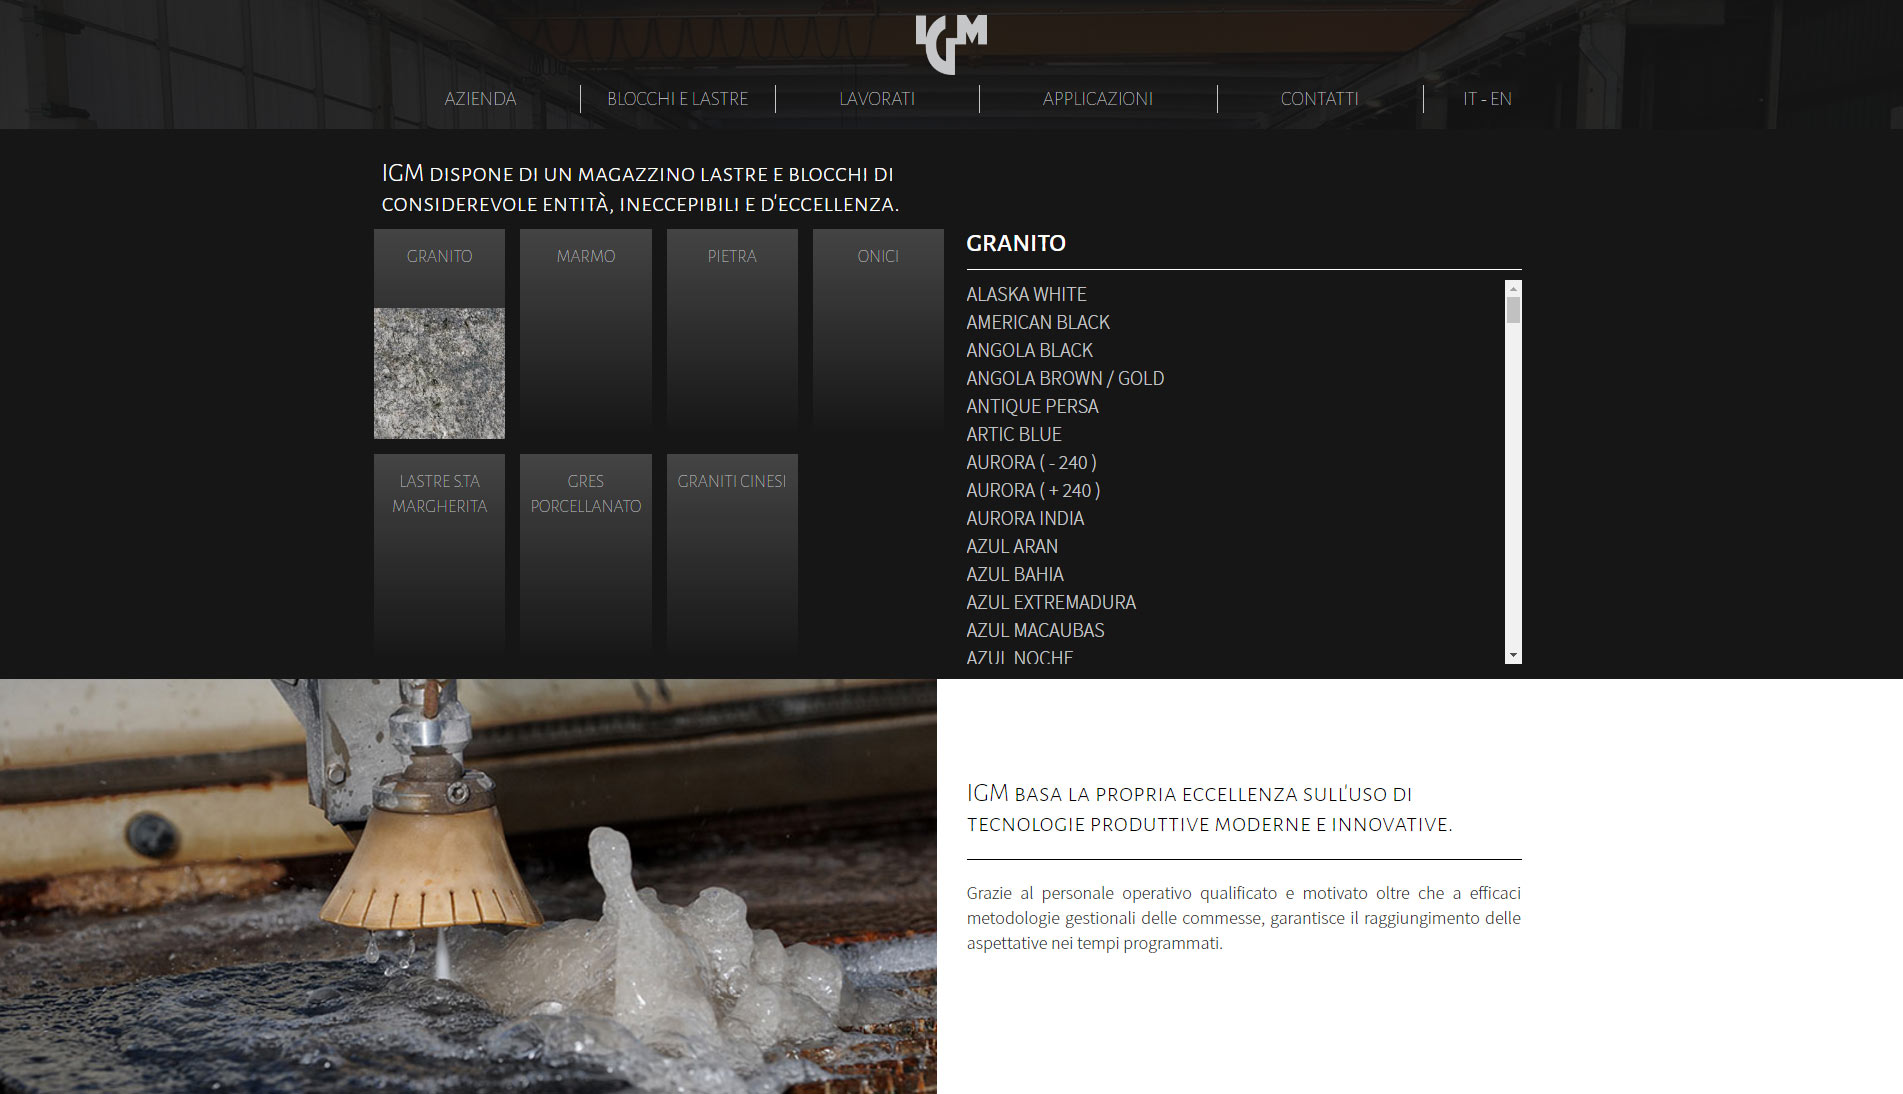Open the BLOCCHI E LASTRE menu
This screenshot has height=1094, width=1903.
pos(677,99)
